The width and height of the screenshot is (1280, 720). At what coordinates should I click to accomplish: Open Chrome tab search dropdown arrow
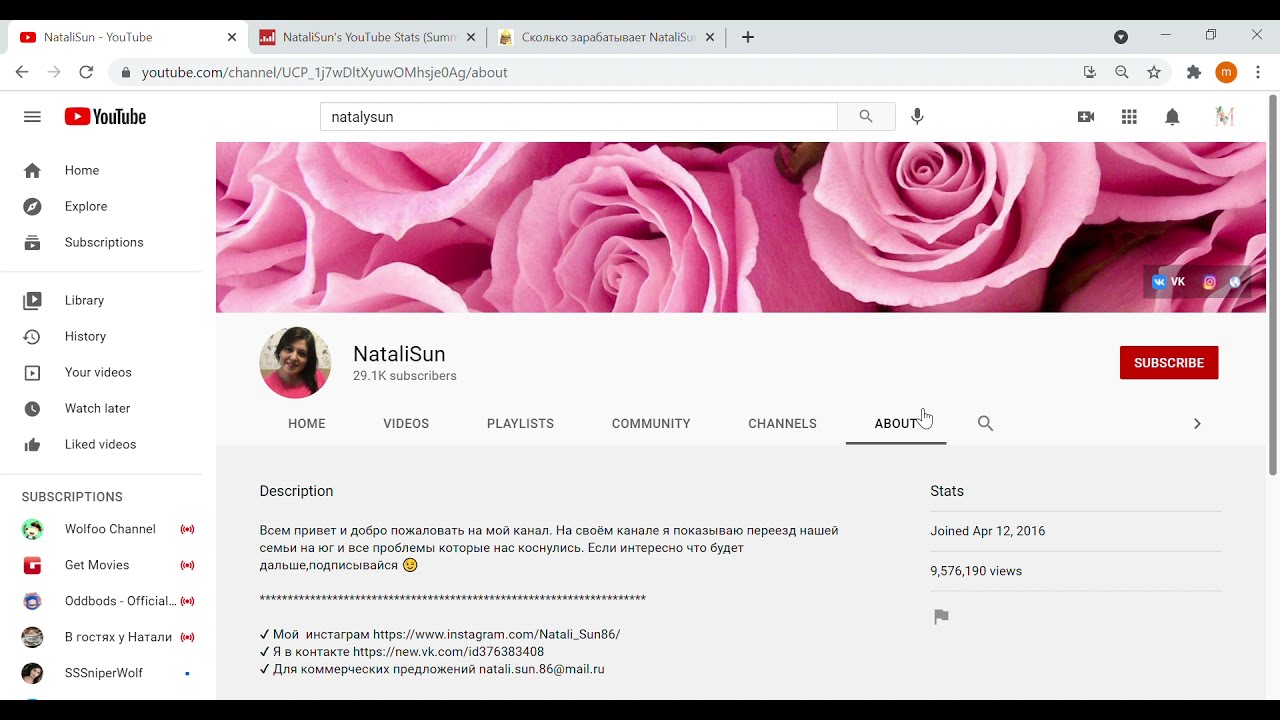click(x=1121, y=37)
